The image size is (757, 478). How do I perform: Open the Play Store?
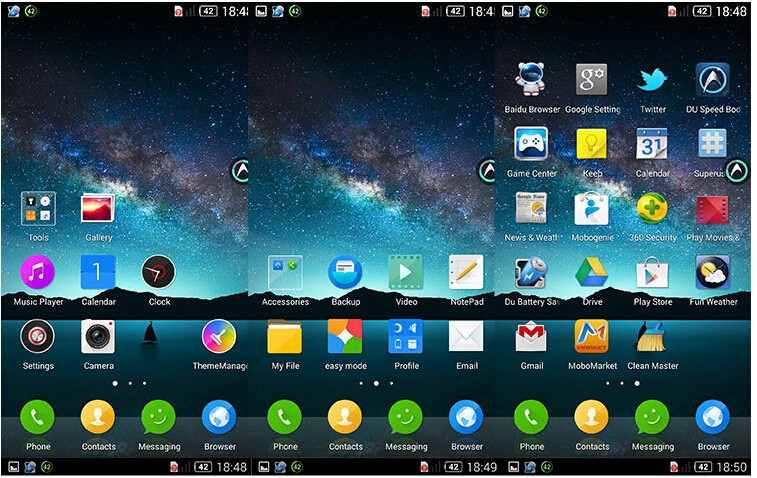[652, 272]
